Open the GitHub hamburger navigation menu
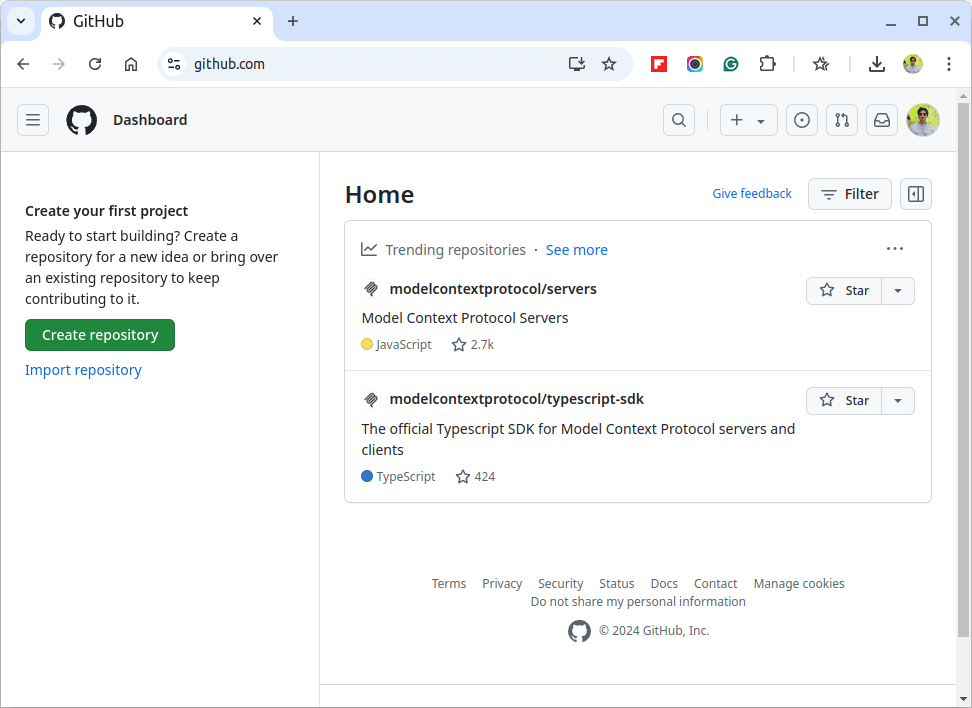Viewport: 972px width, 708px height. [33, 120]
